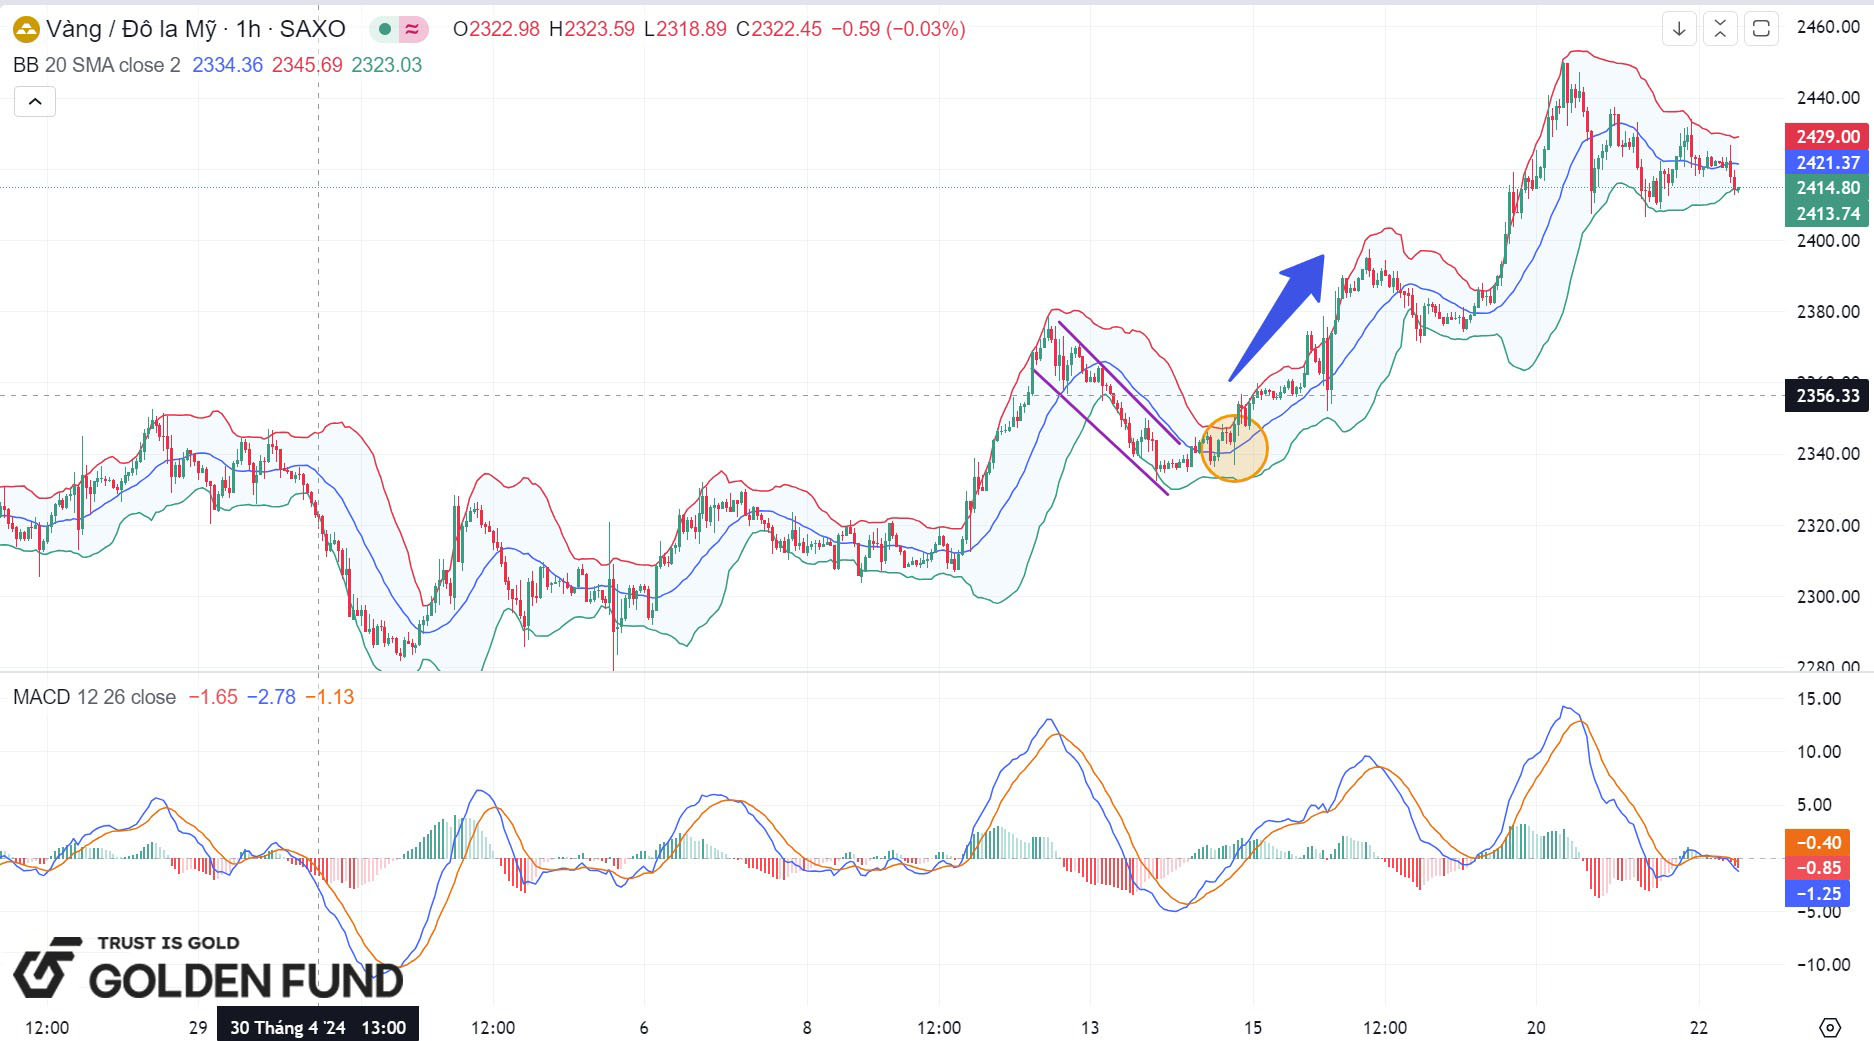Viewport: 1874px width, 1041px height.
Task: Click the green 2413.74 price label
Action: (1827, 214)
